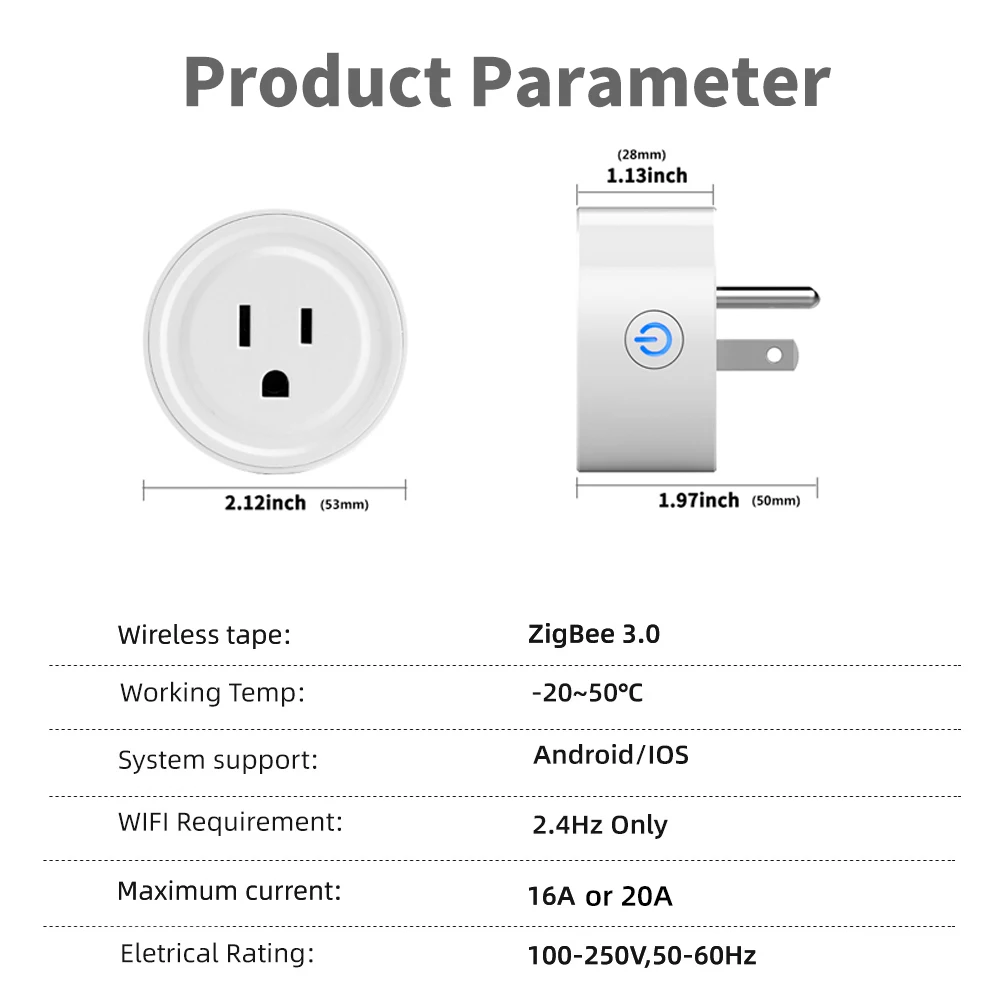Viewport: 1000px width, 1000px height.
Task: Click the round ground pin on plug
Action: click(767, 298)
